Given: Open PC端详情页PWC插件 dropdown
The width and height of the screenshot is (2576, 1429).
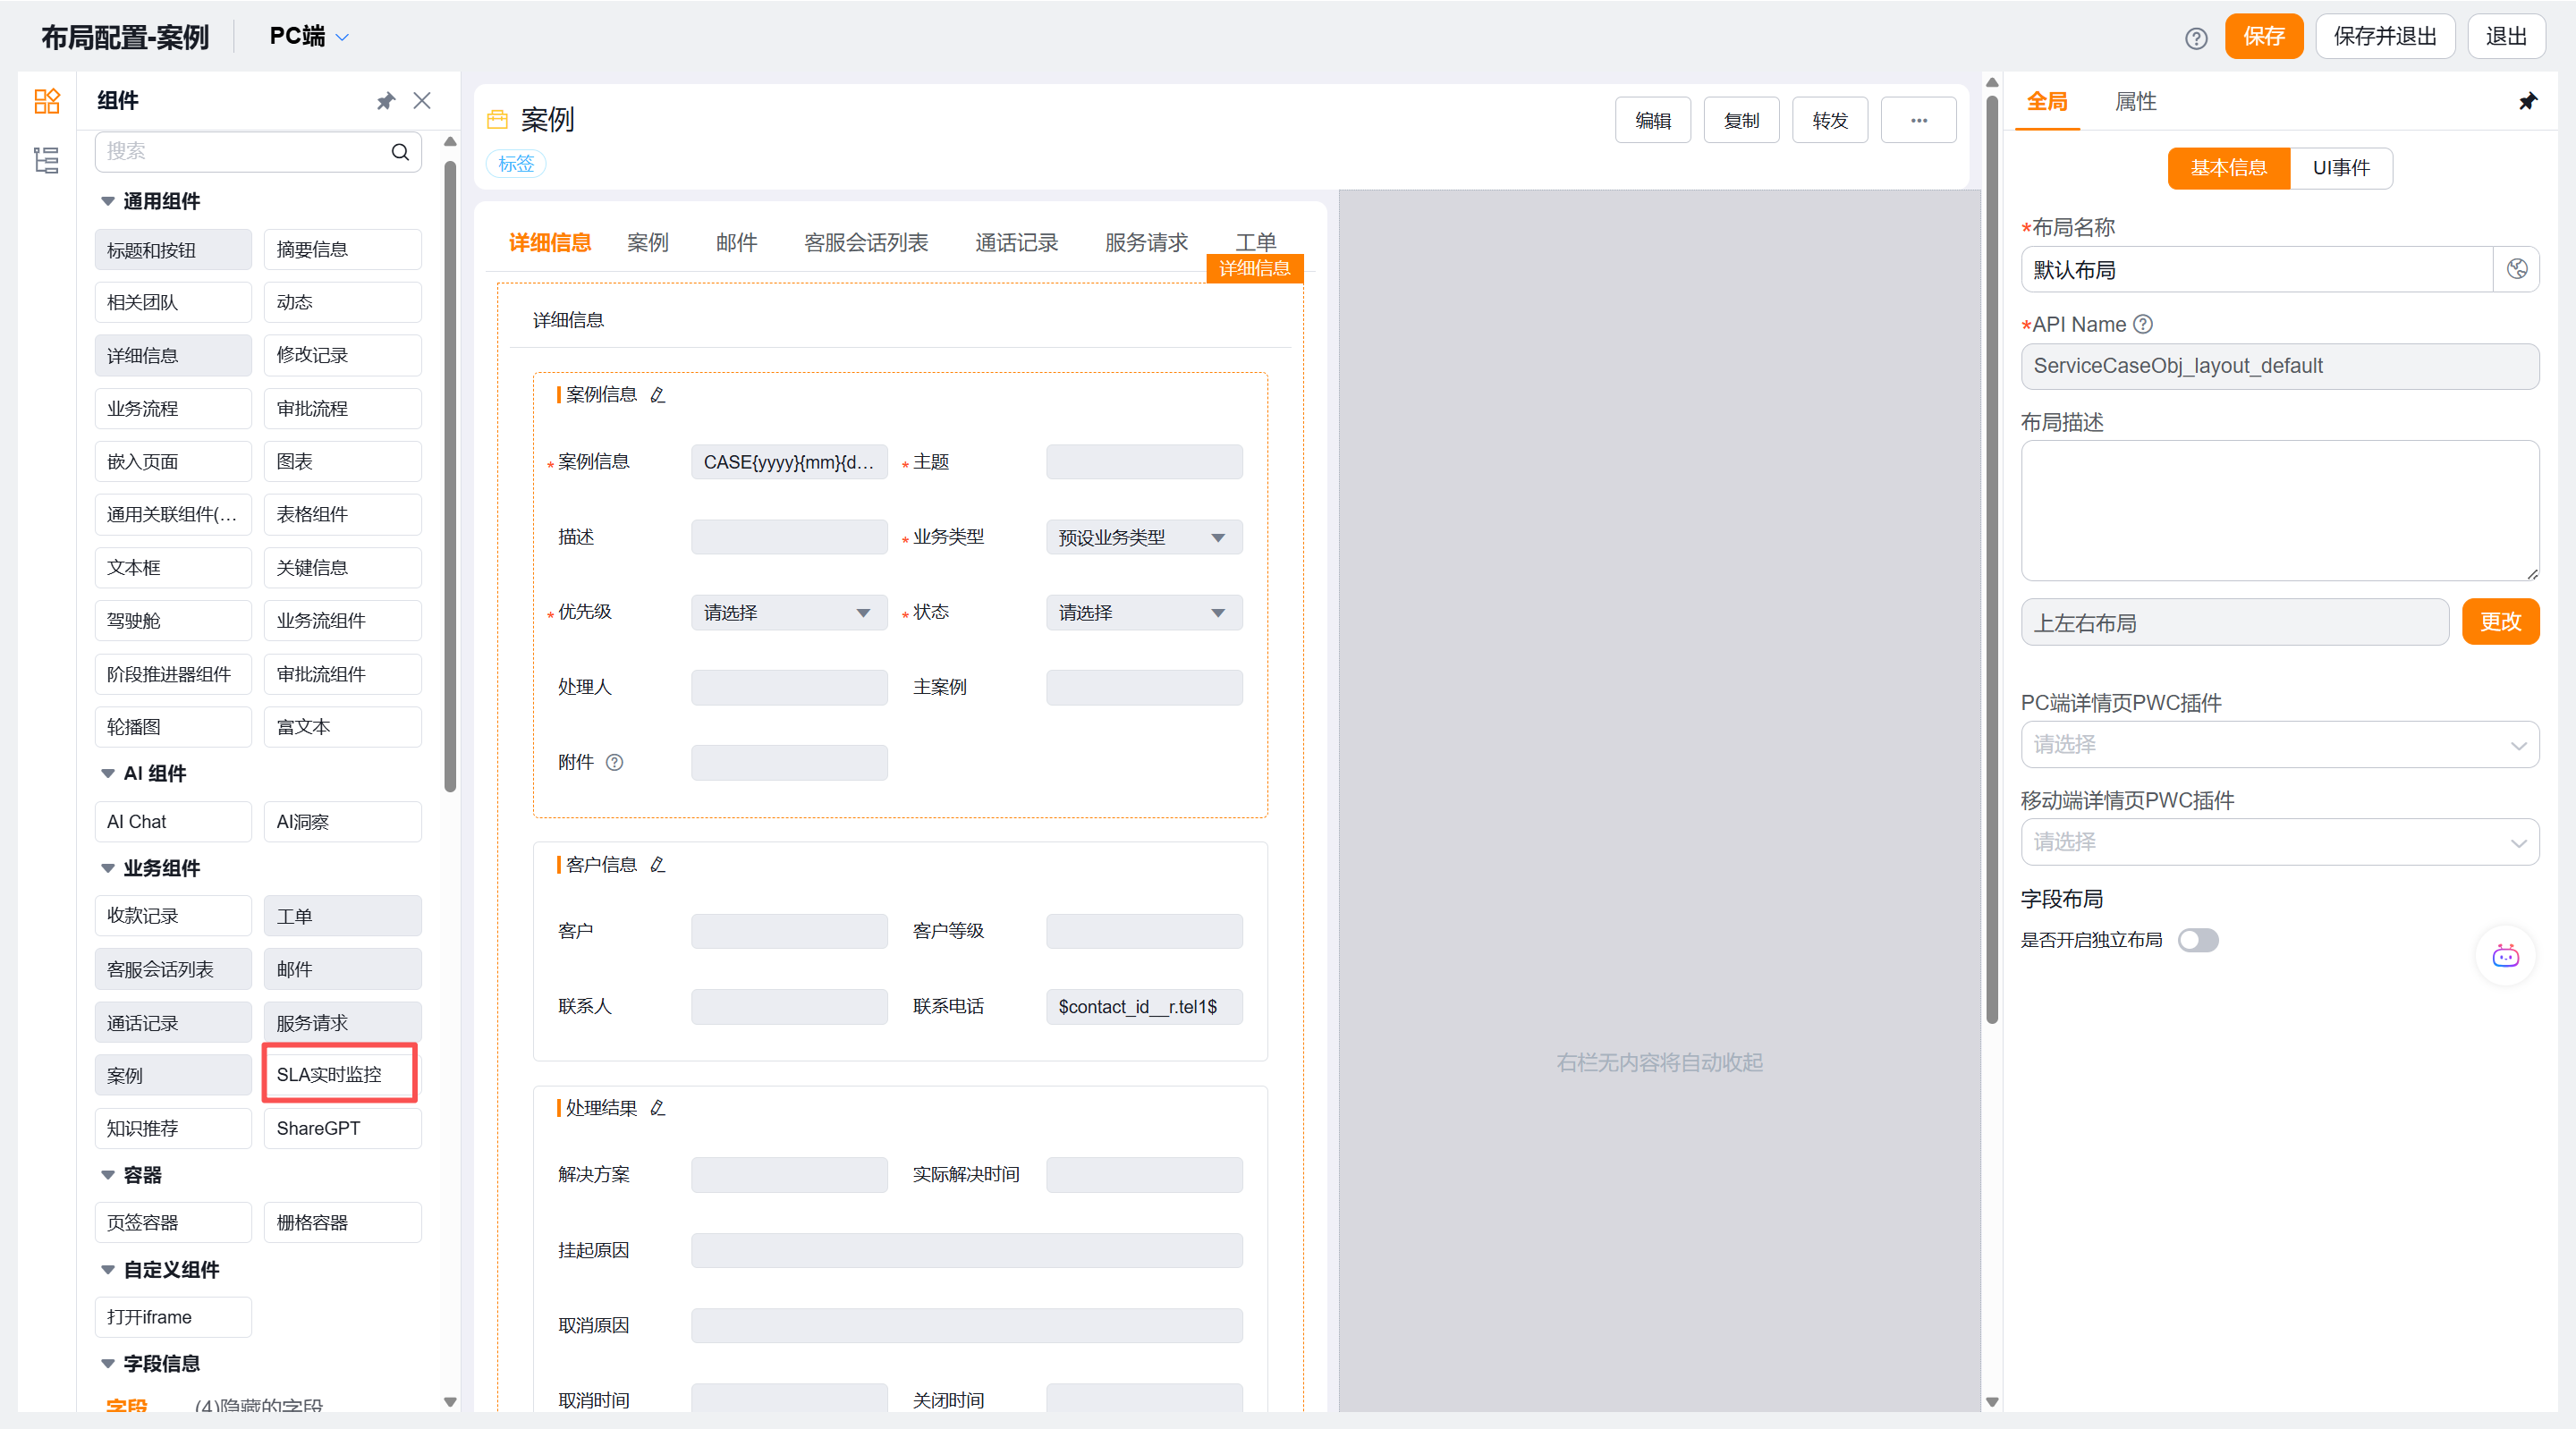Looking at the screenshot, I should pyautogui.click(x=2278, y=745).
